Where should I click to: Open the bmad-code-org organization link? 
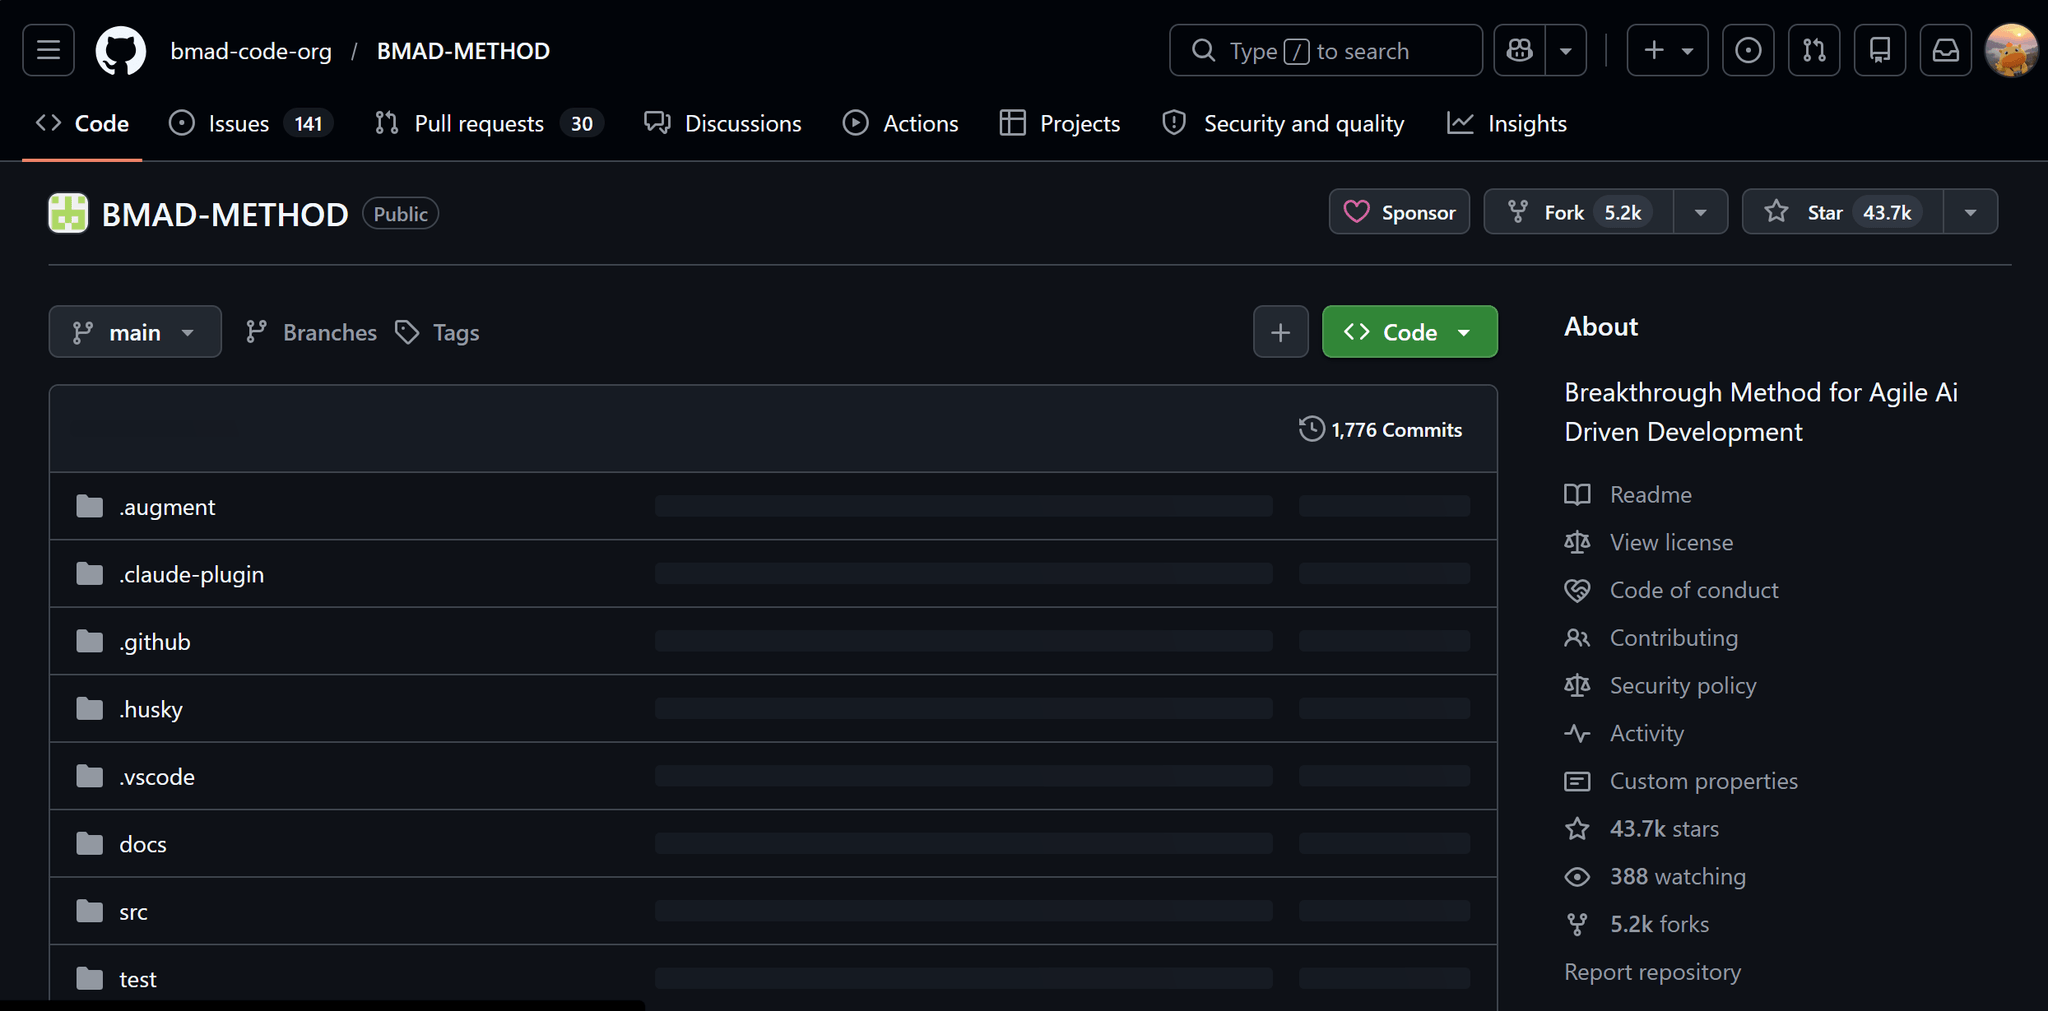pyautogui.click(x=251, y=51)
